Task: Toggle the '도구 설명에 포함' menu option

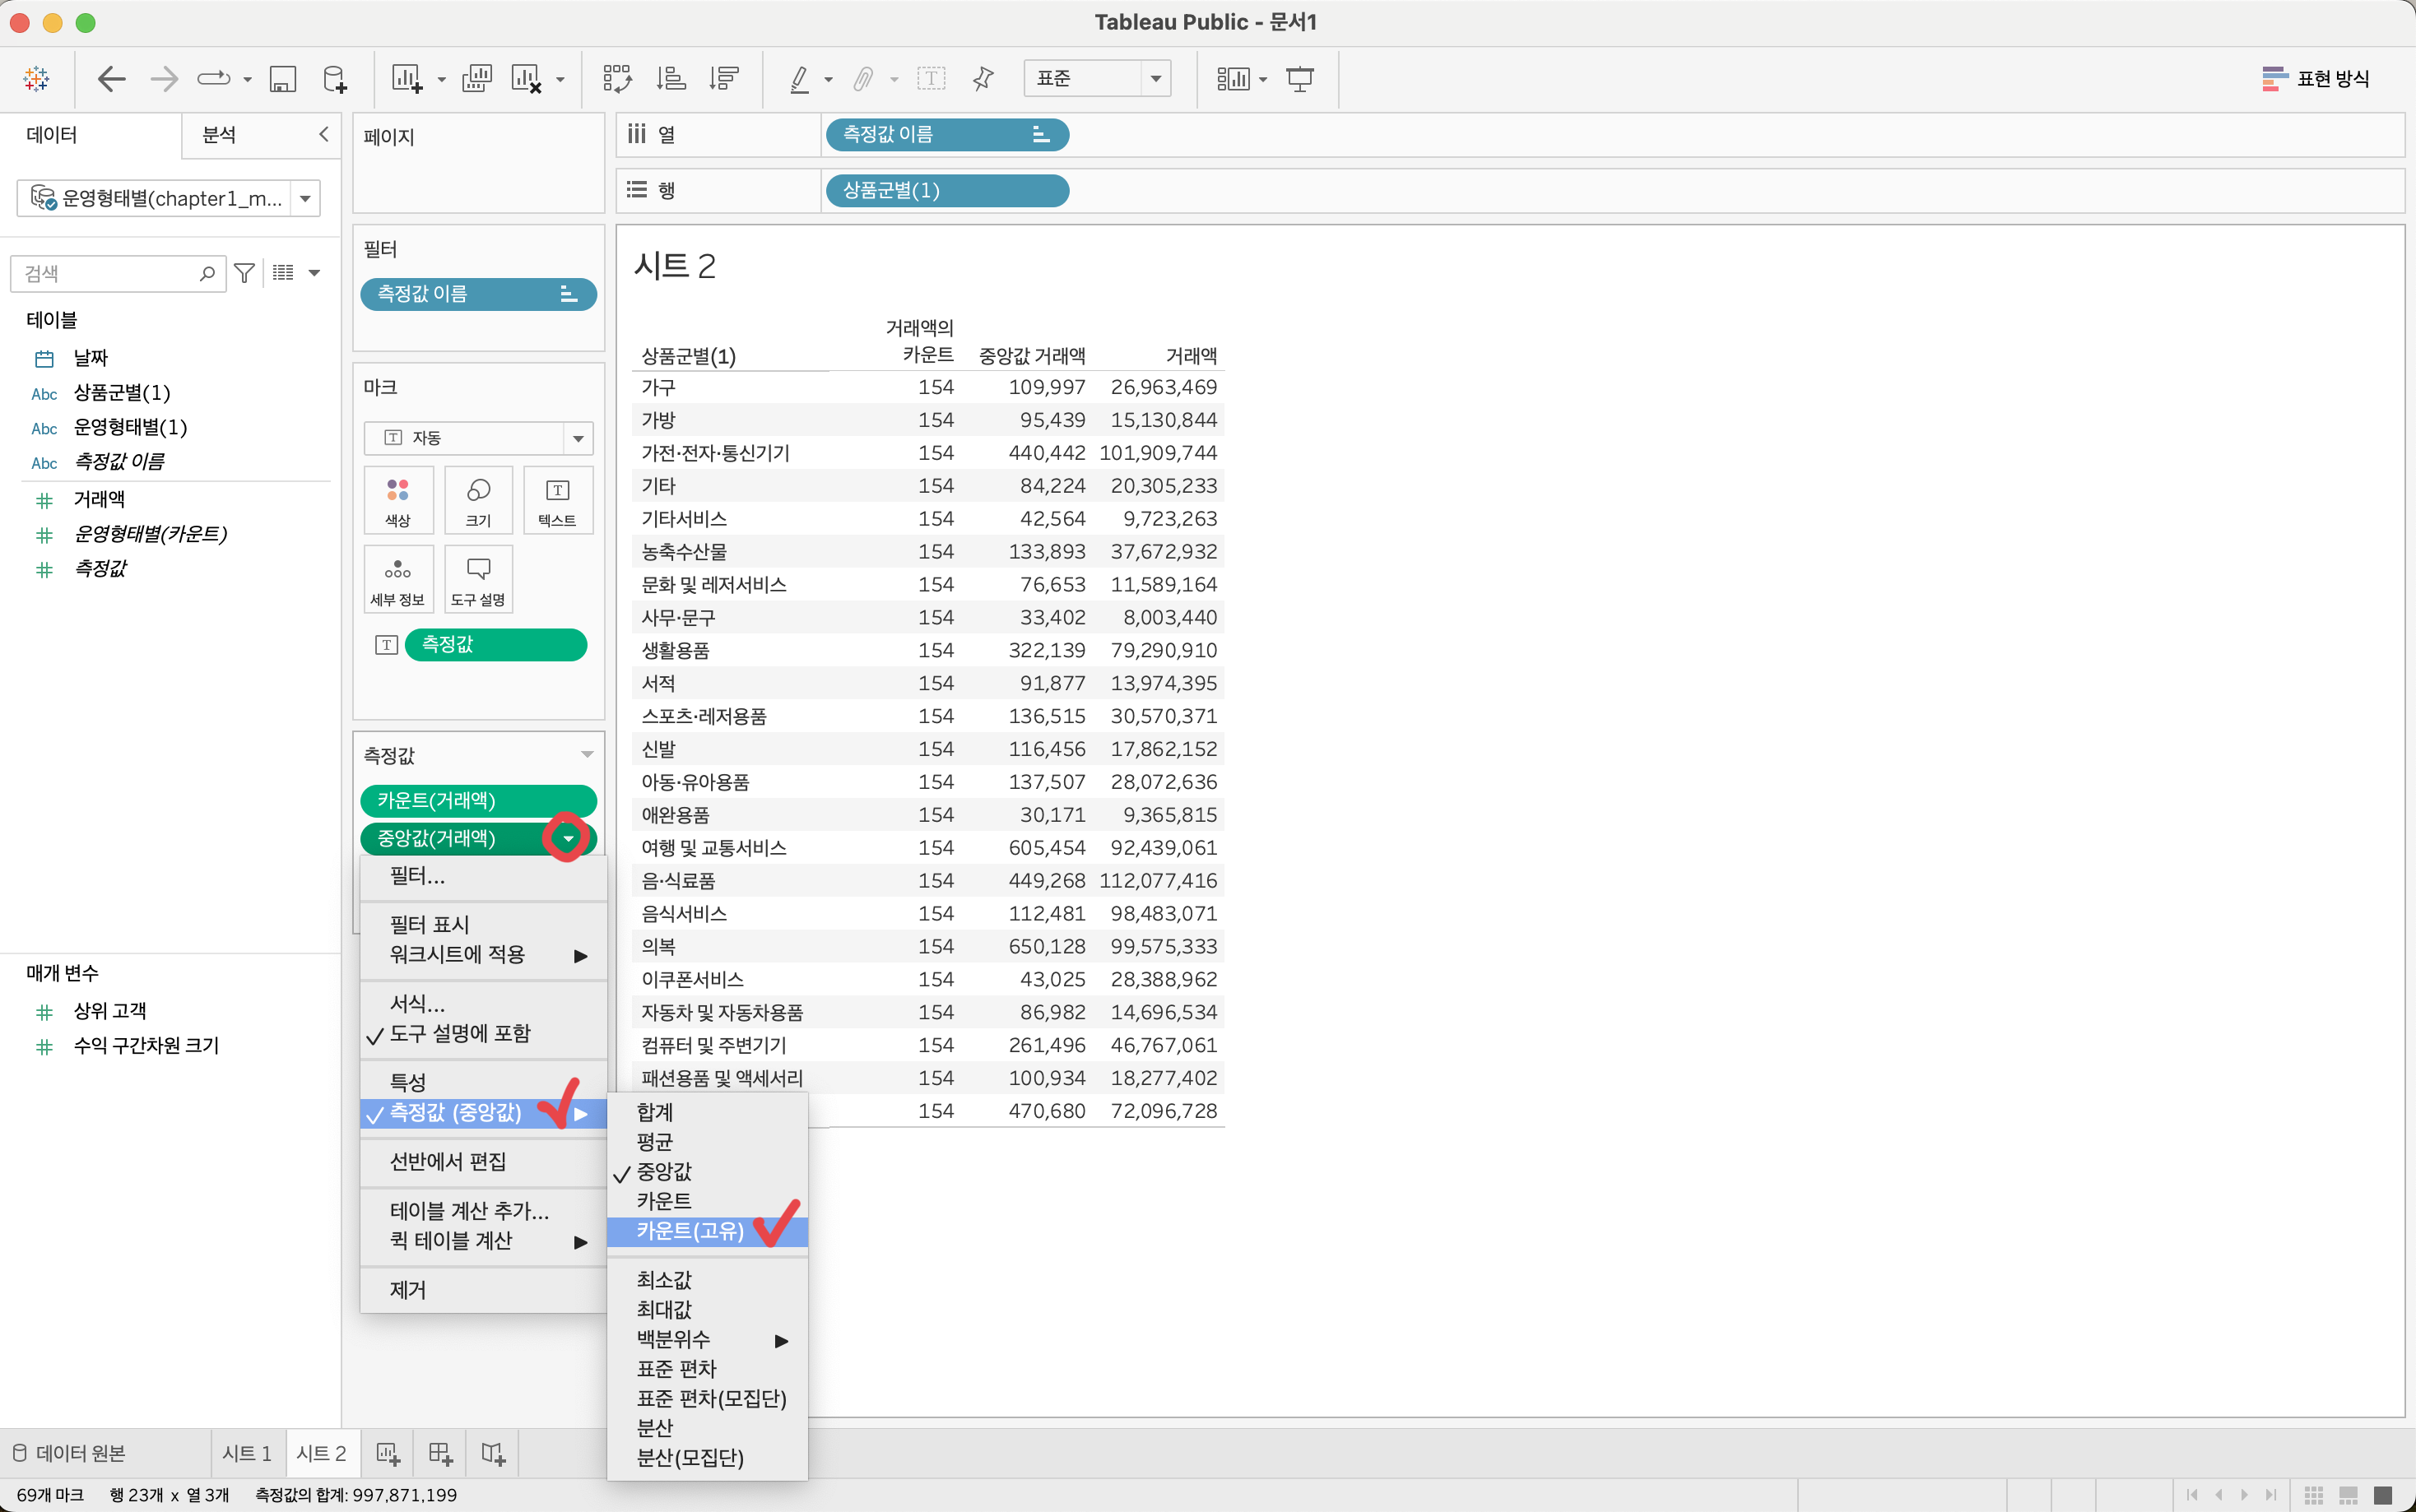Action: pyautogui.click(x=460, y=1034)
